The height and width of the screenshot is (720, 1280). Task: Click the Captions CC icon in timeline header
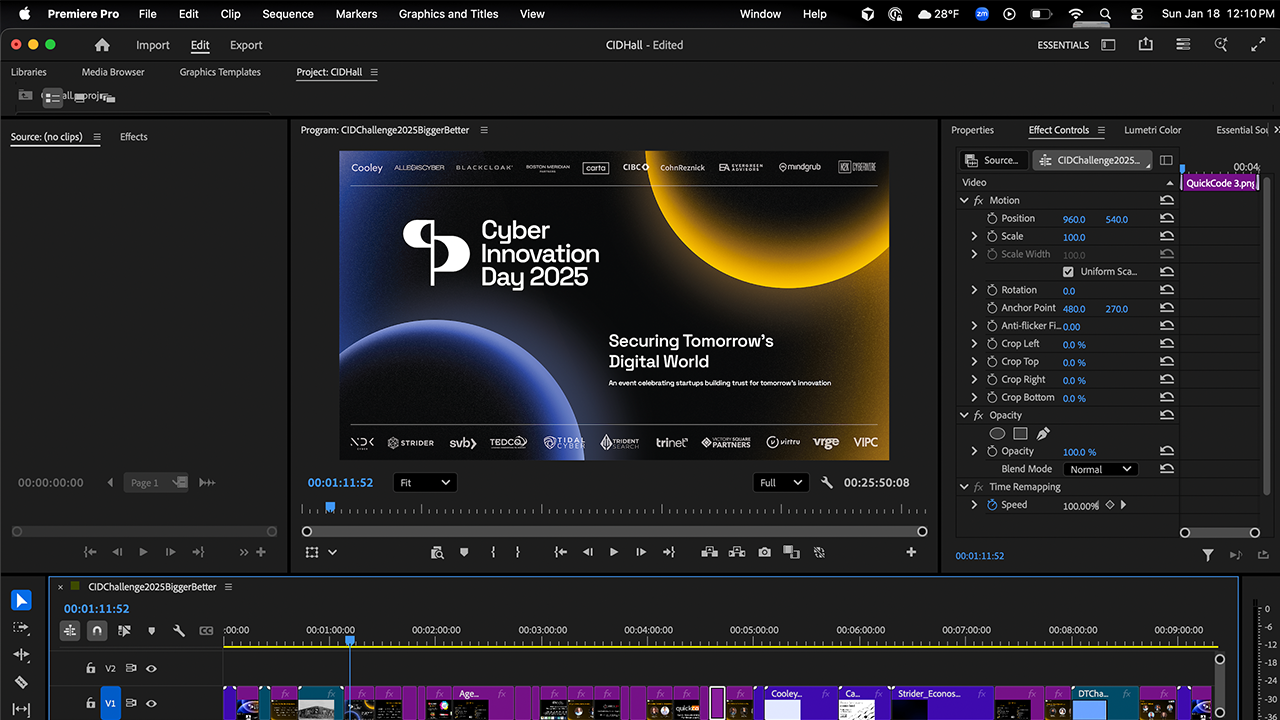206,630
